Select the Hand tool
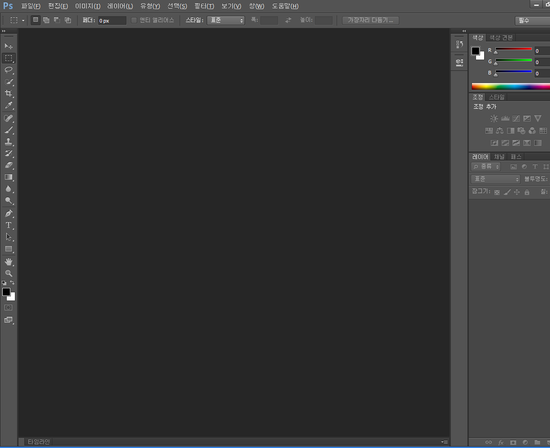 (x=8, y=262)
